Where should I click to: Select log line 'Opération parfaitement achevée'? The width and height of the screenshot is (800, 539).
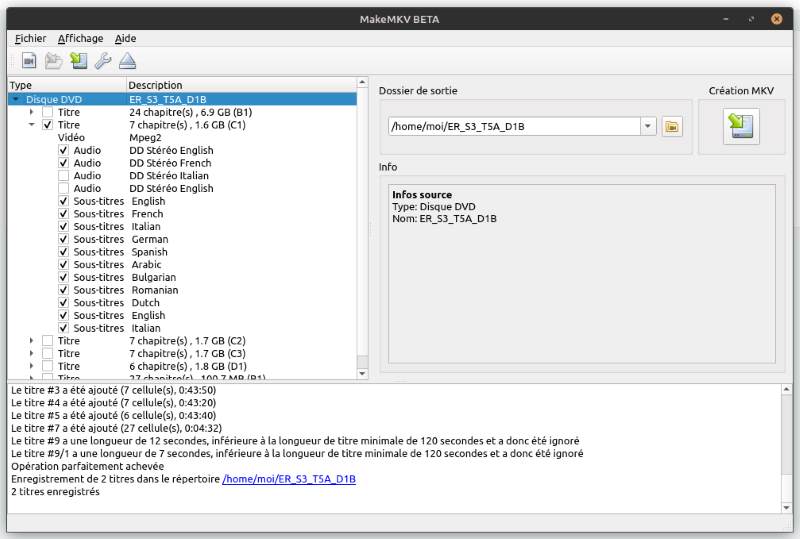point(88,467)
